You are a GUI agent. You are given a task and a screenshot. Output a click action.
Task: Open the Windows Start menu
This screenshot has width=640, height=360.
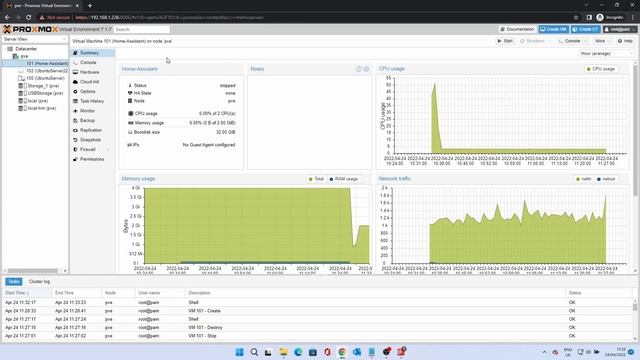[240, 352]
